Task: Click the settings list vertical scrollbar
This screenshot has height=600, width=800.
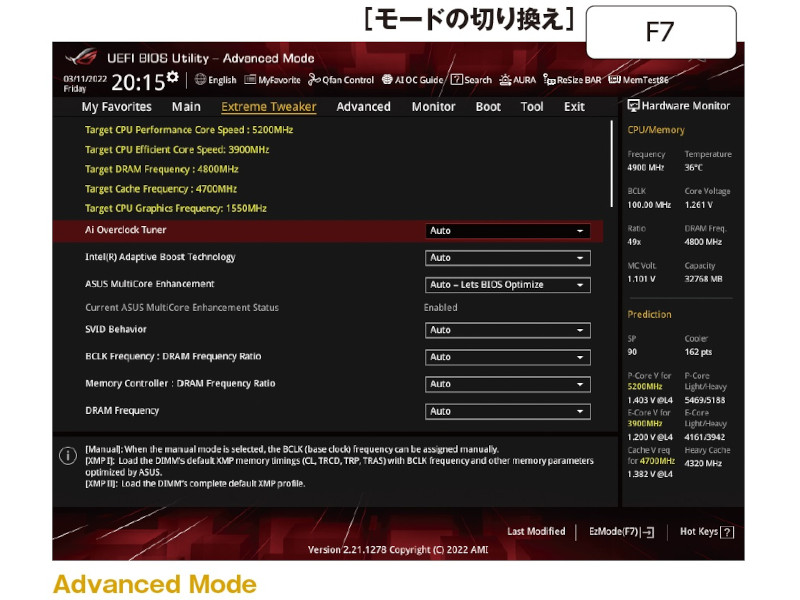Action: [611, 164]
